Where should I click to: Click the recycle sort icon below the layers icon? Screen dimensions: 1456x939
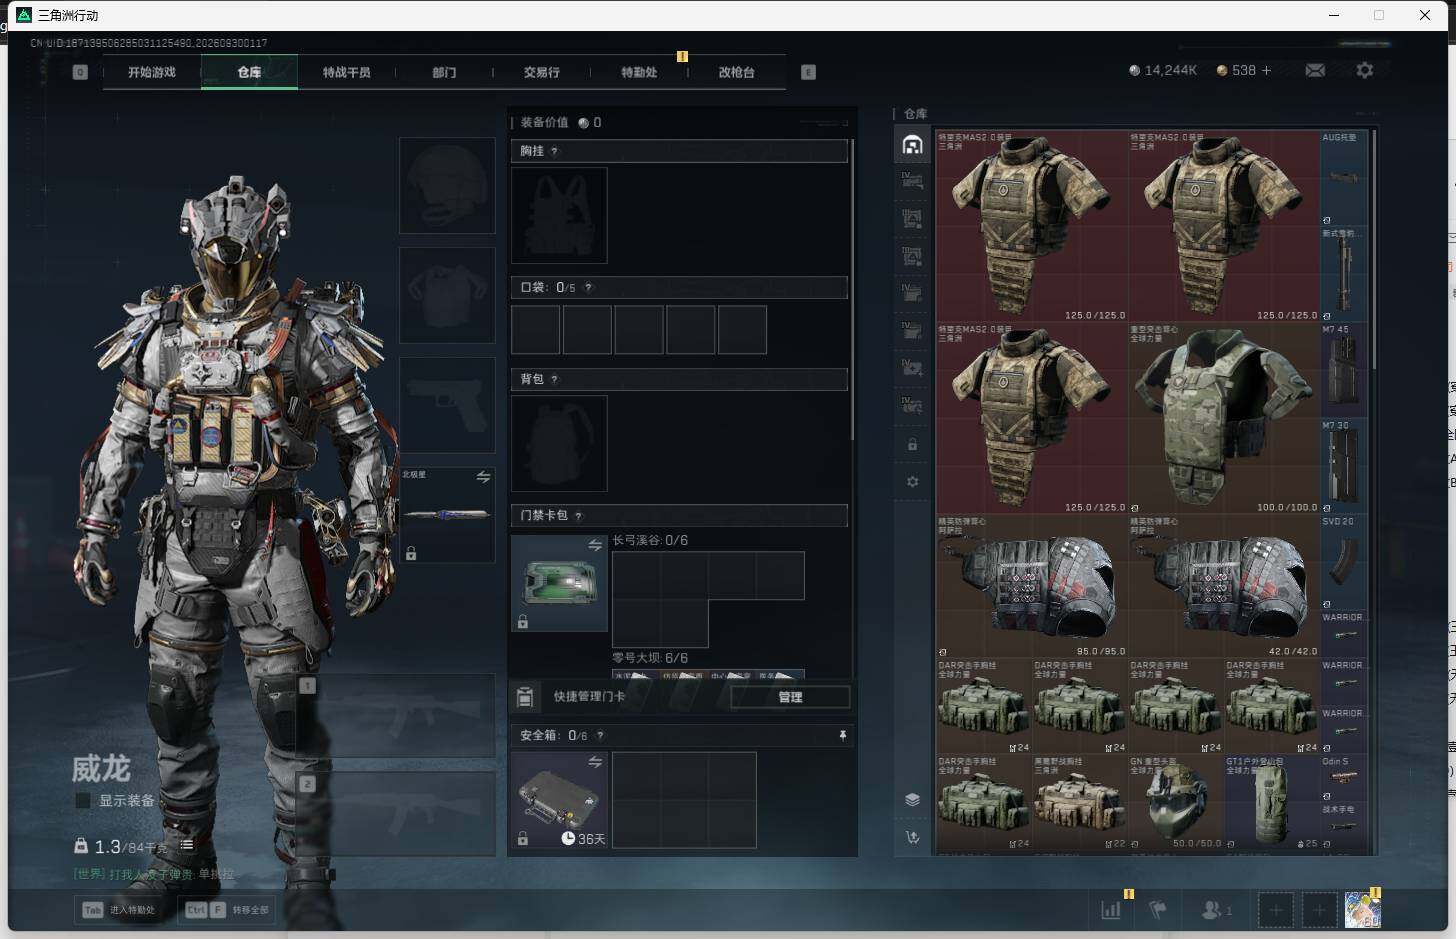pyautogui.click(x=912, y=837)
